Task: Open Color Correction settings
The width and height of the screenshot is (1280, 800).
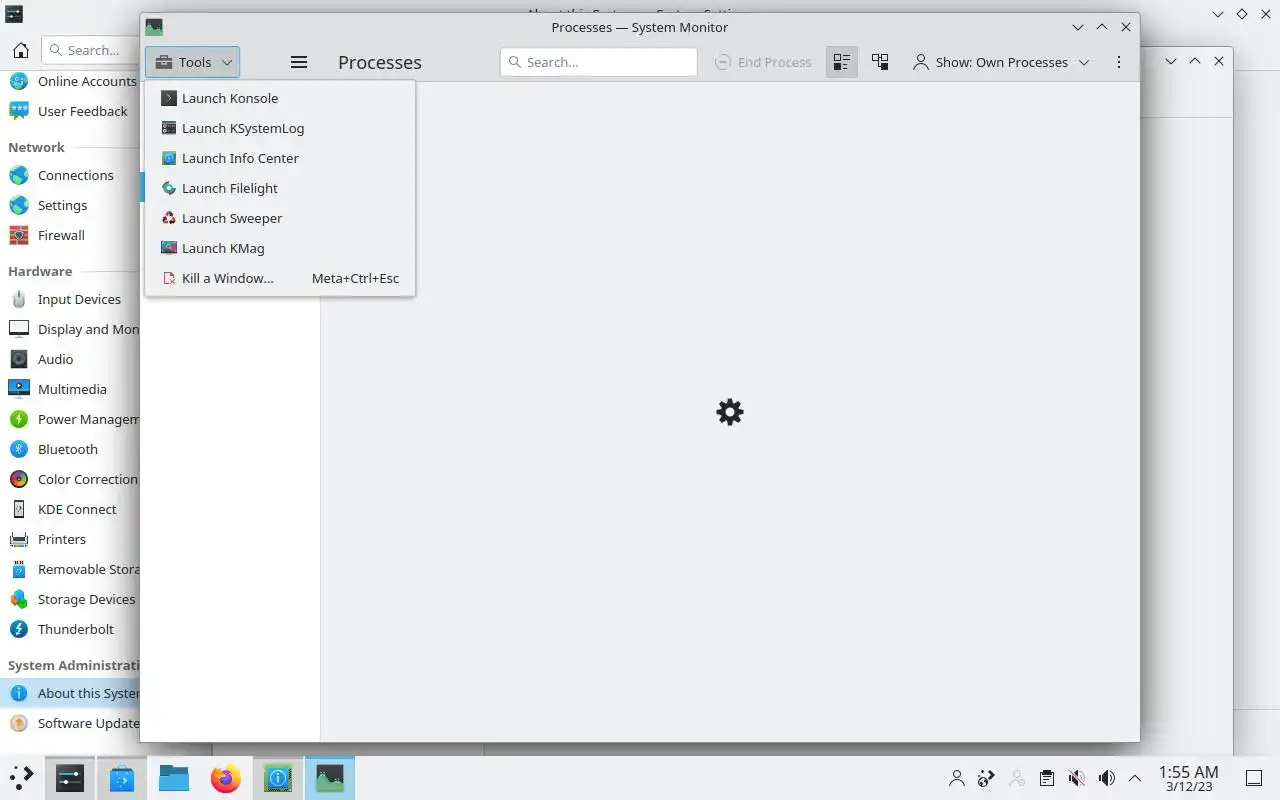Action: coord(72,479)
